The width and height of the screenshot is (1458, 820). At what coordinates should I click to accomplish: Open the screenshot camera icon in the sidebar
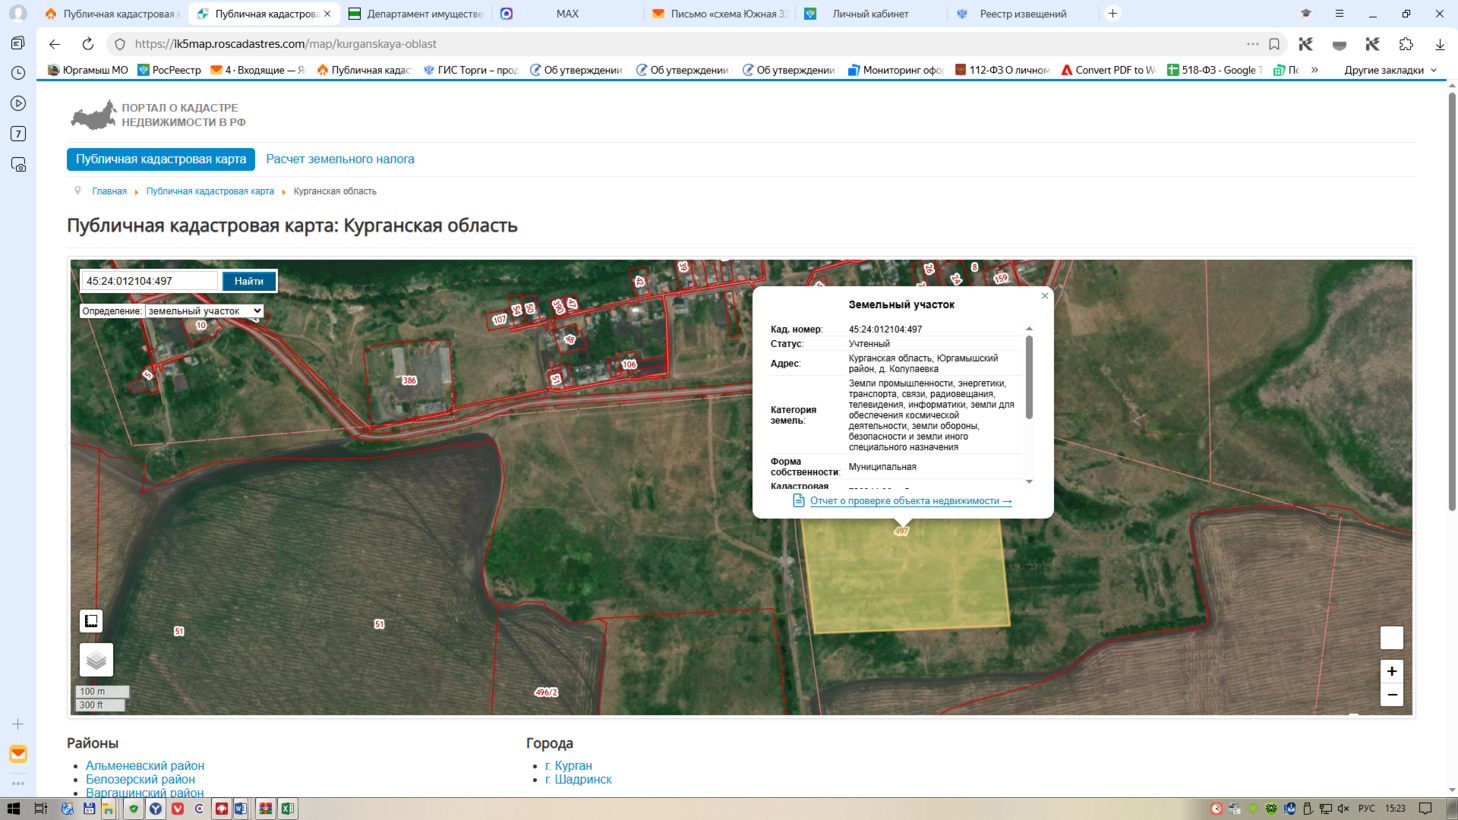18,165
